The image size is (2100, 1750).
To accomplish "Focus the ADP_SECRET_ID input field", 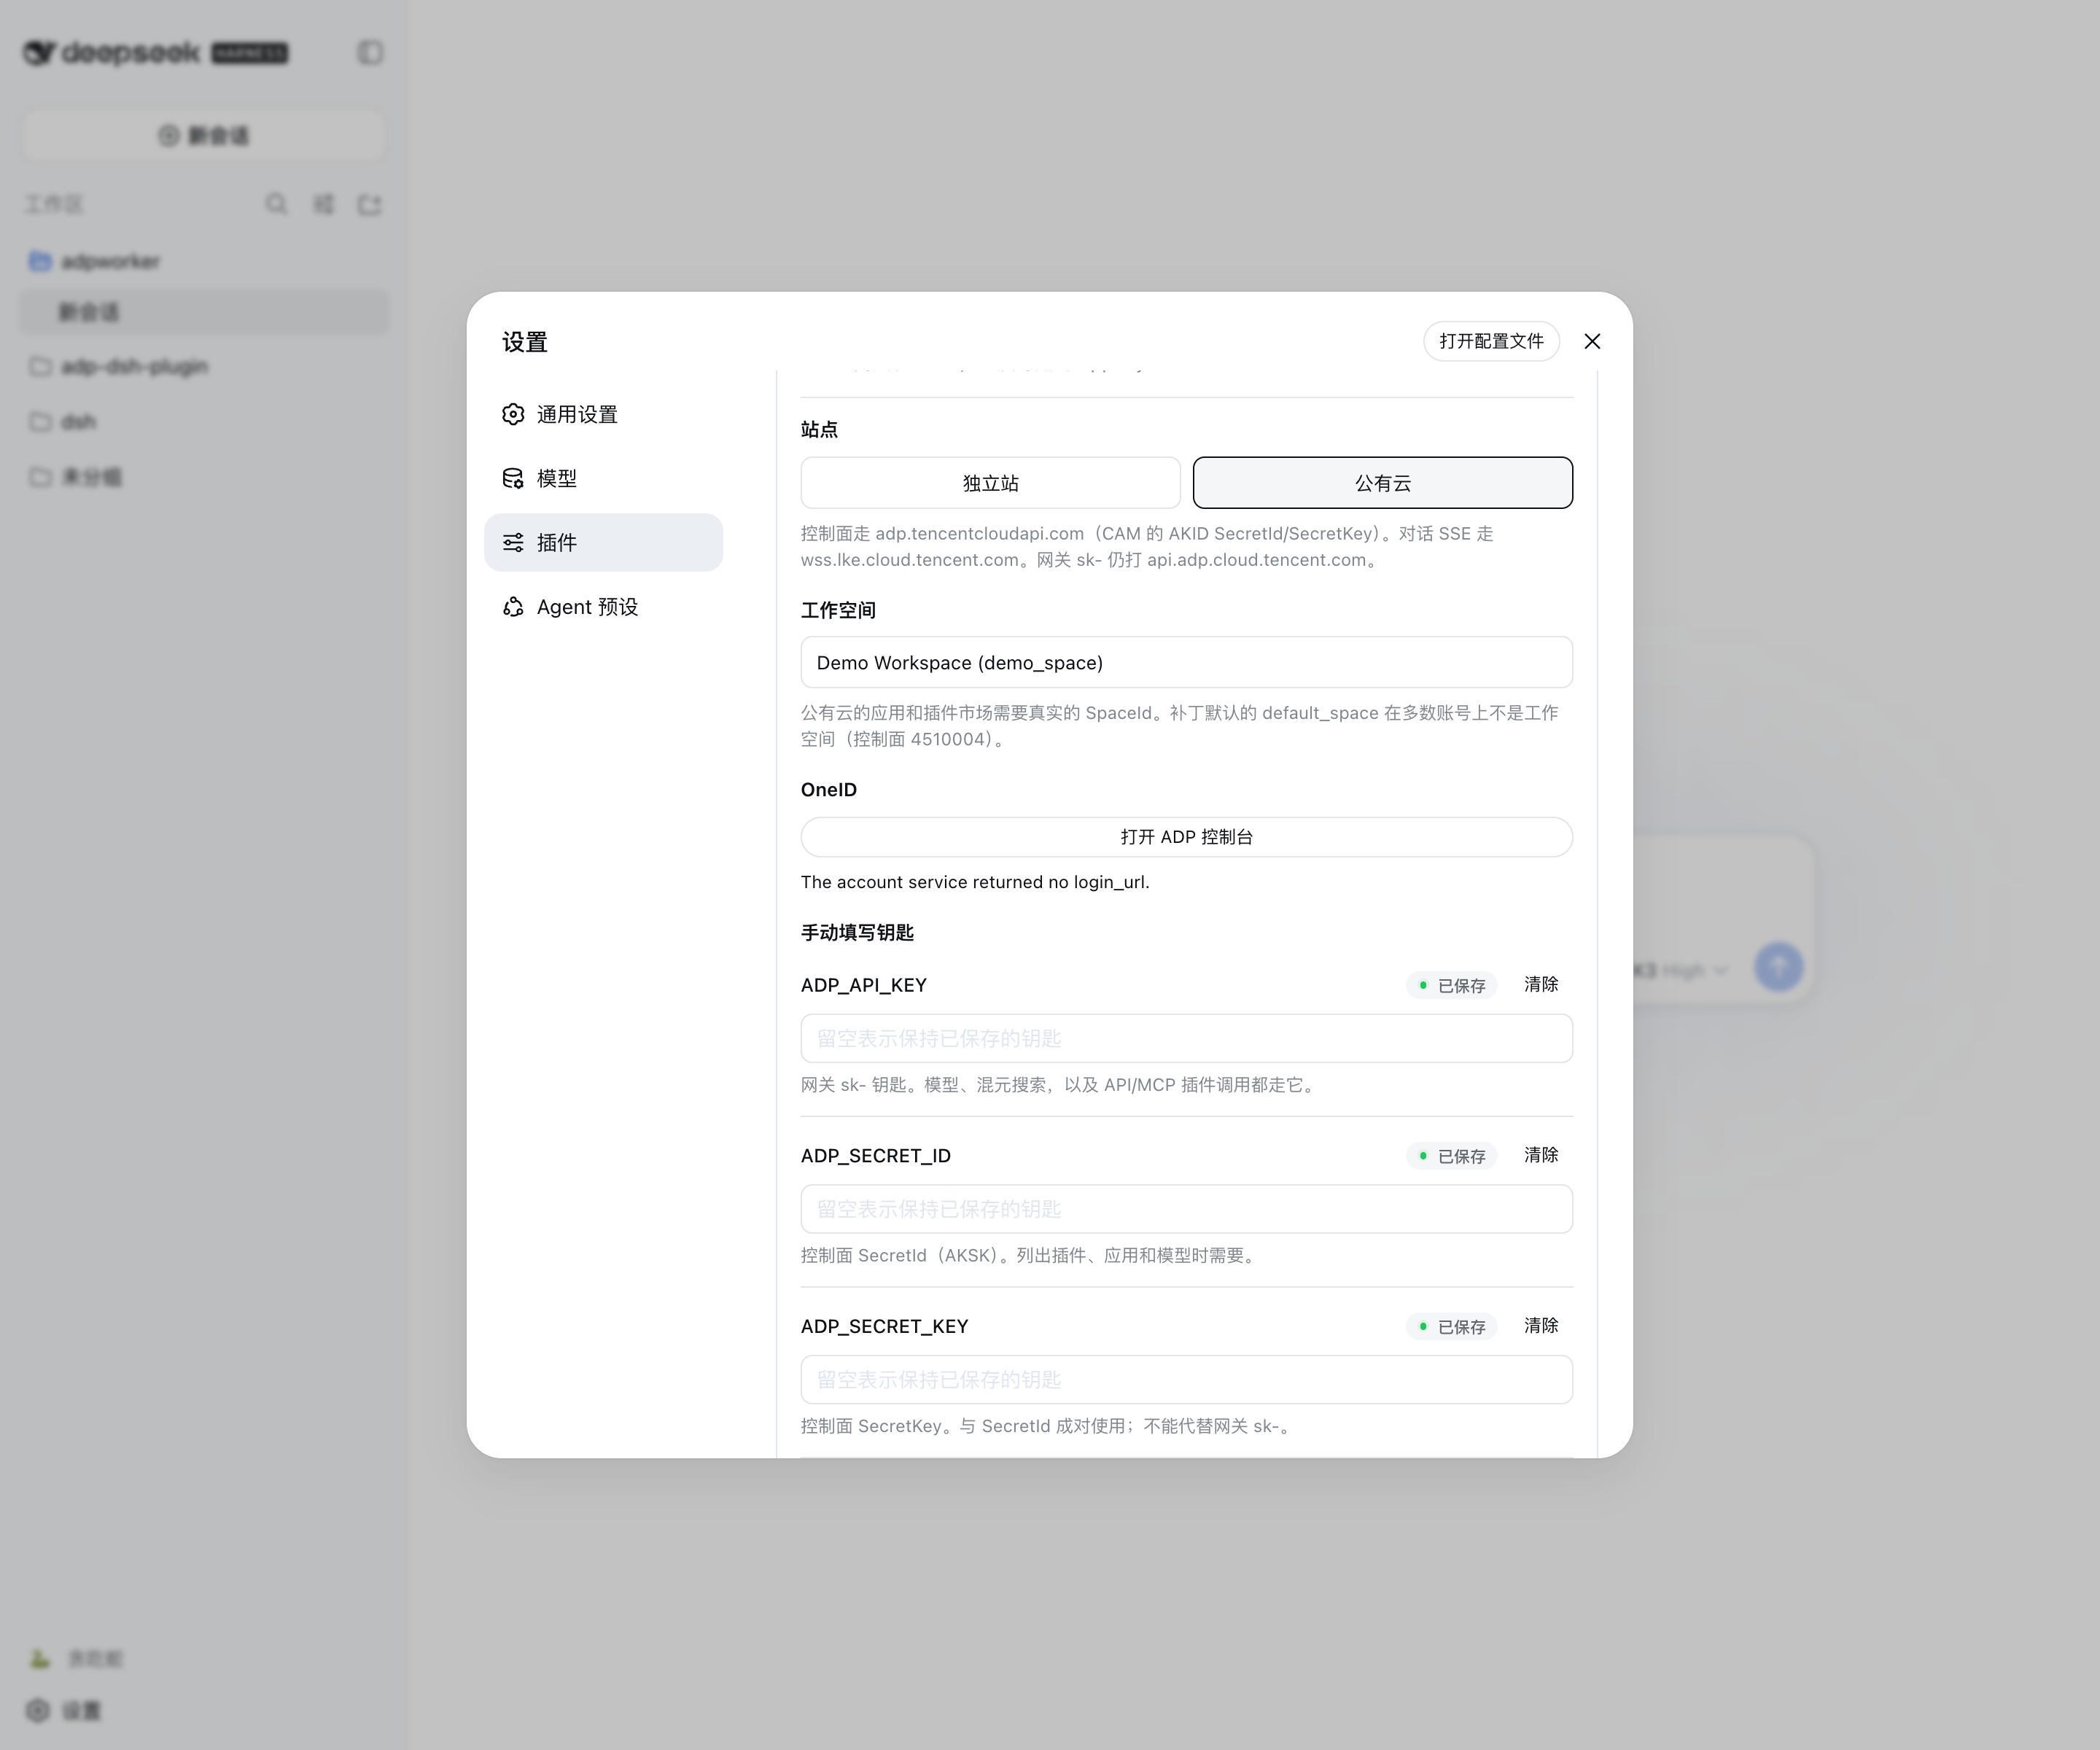I will pyautogui.click(x=1186, y=1210).
